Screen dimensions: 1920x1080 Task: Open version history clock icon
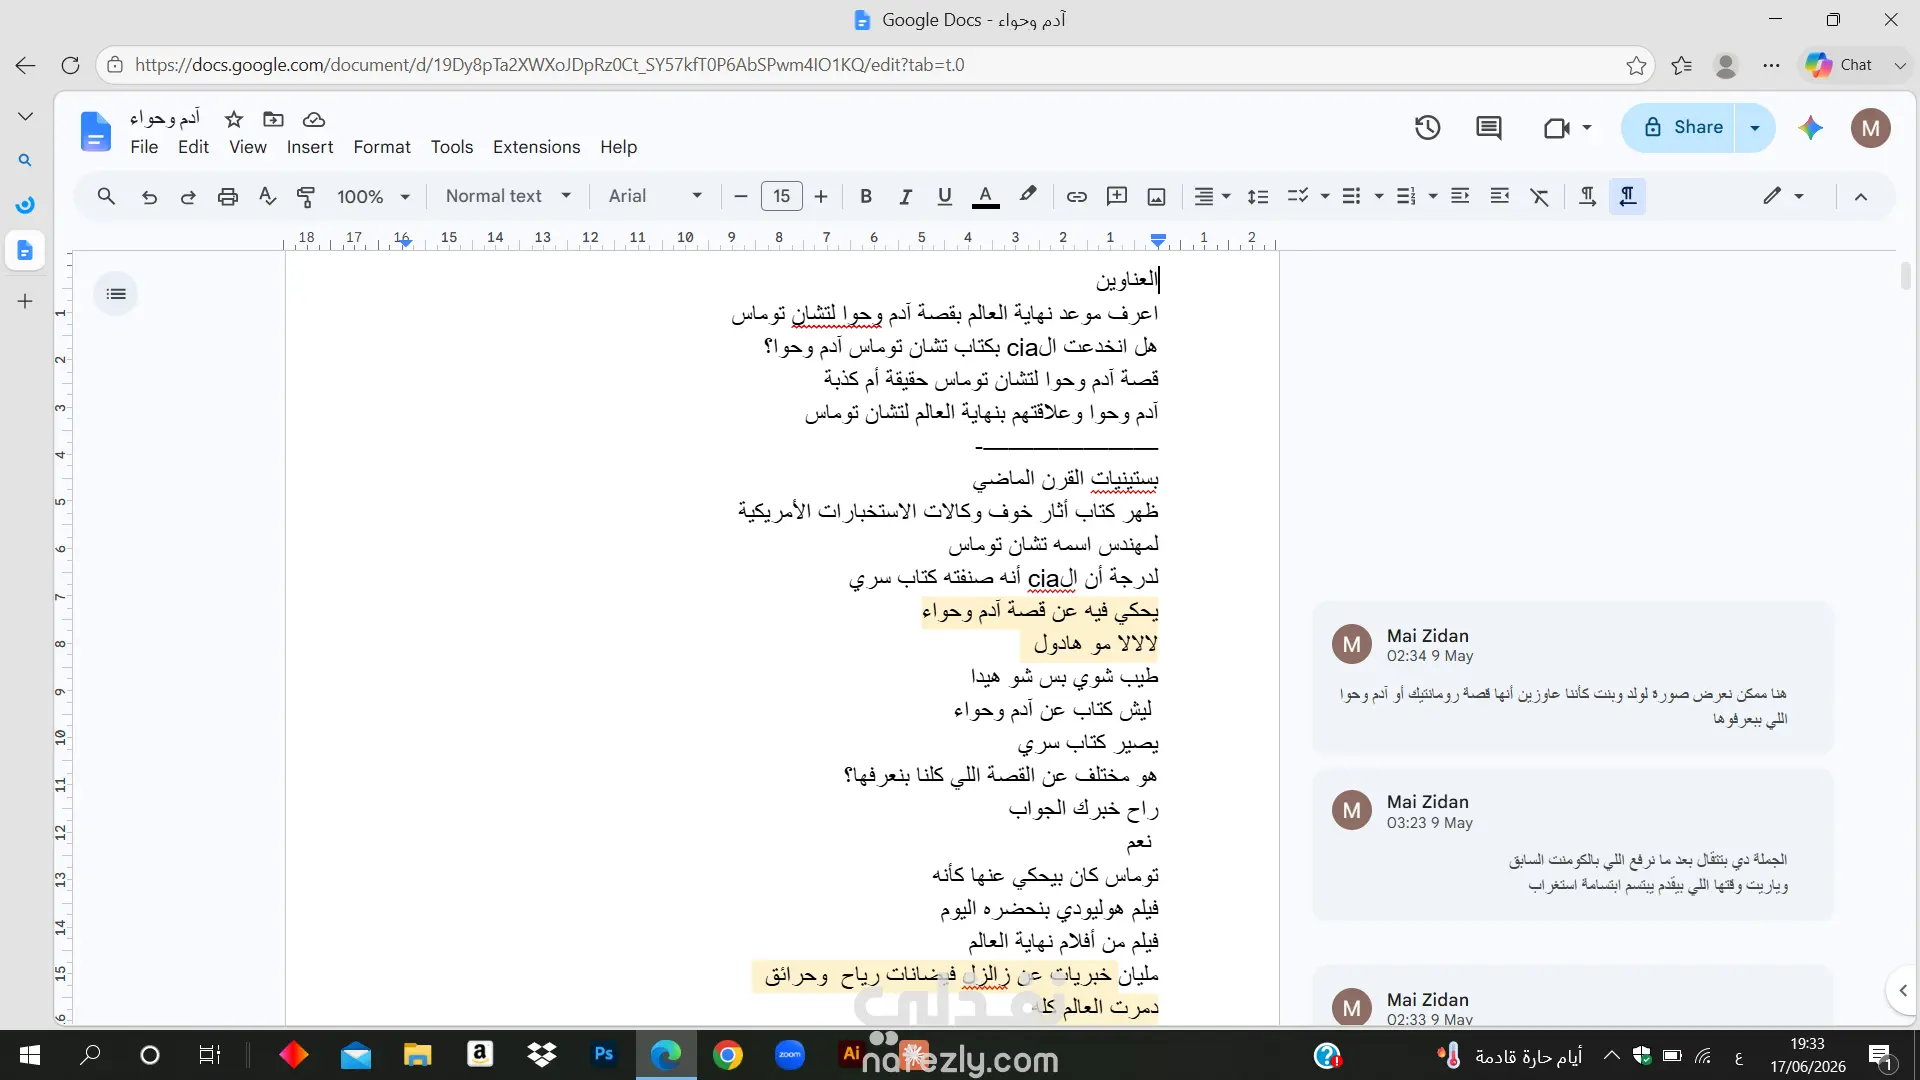pyautogui.click(x=1427, y=127)
